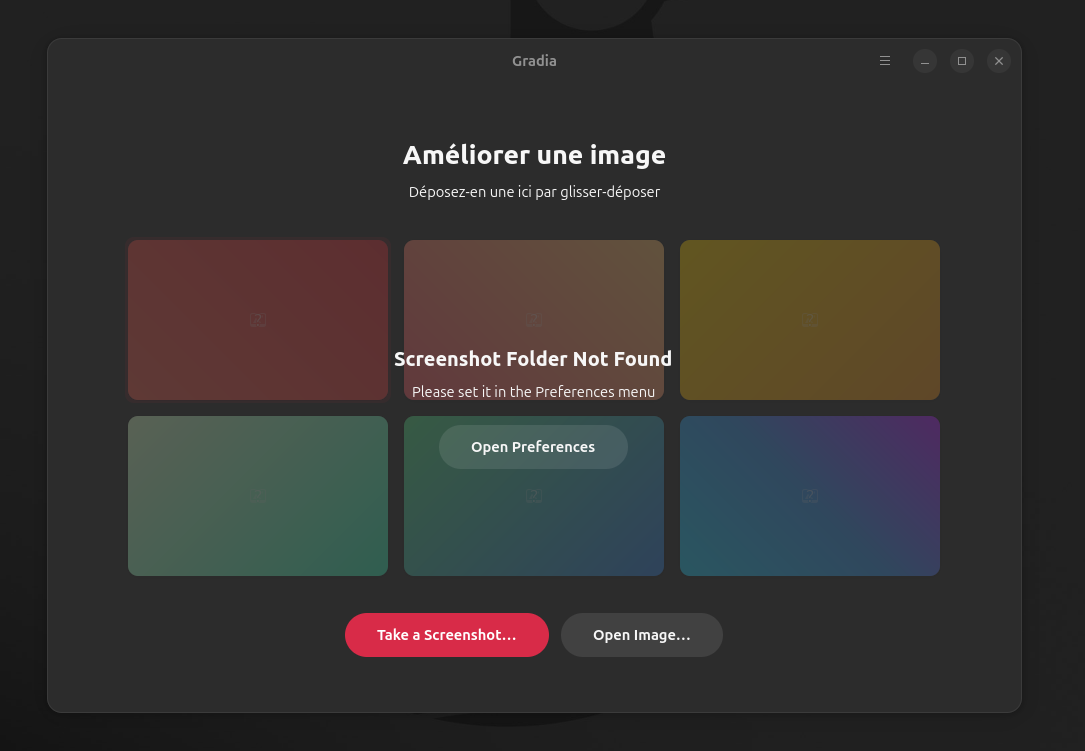Click the placeholder icon in the green-blue tile
The width and height of the screenshot is (1085, 751).
tap(534, 496)
